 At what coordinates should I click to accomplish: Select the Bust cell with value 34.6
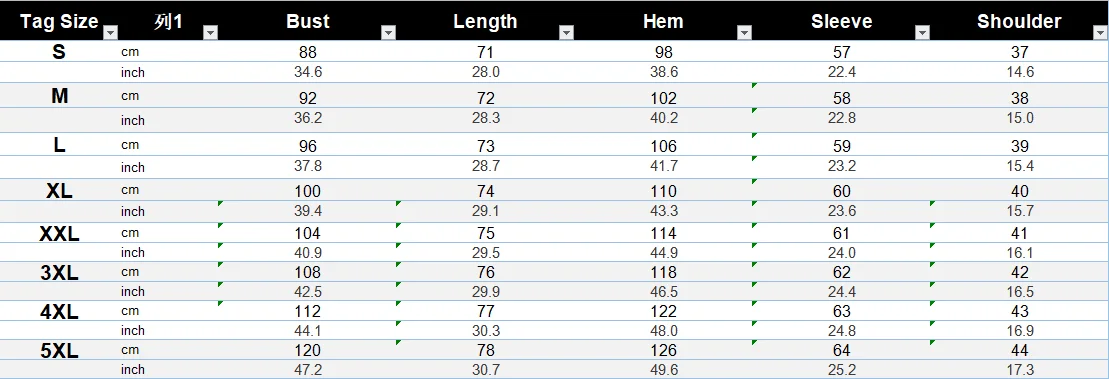308,72
